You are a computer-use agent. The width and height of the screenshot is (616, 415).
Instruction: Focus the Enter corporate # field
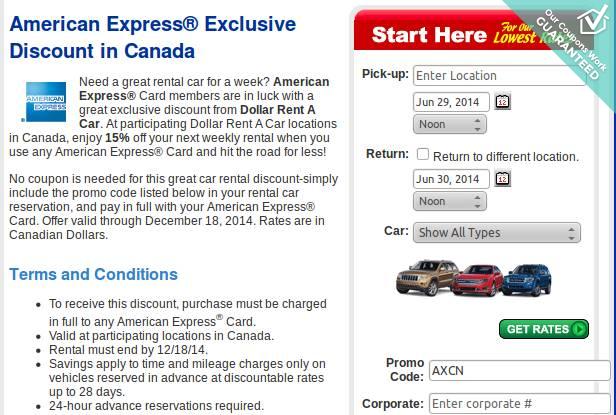(x=520, y=404)
